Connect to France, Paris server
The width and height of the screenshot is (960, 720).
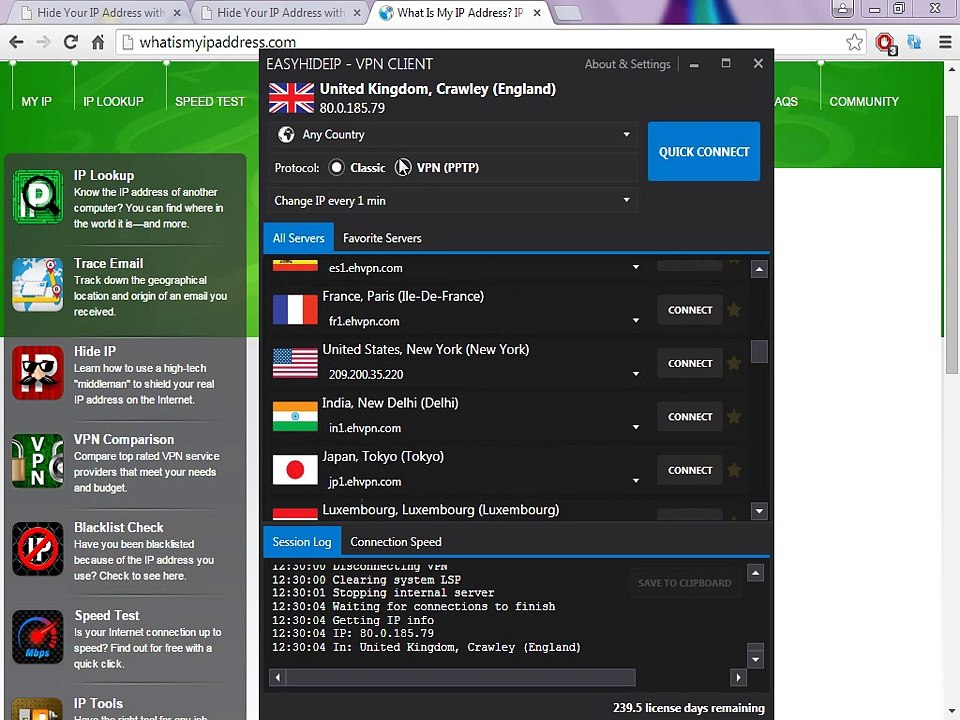(690, 310)
